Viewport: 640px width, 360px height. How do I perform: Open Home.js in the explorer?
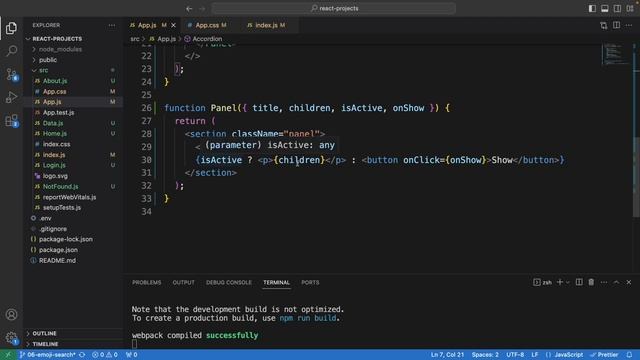click(x=55, y=134)
